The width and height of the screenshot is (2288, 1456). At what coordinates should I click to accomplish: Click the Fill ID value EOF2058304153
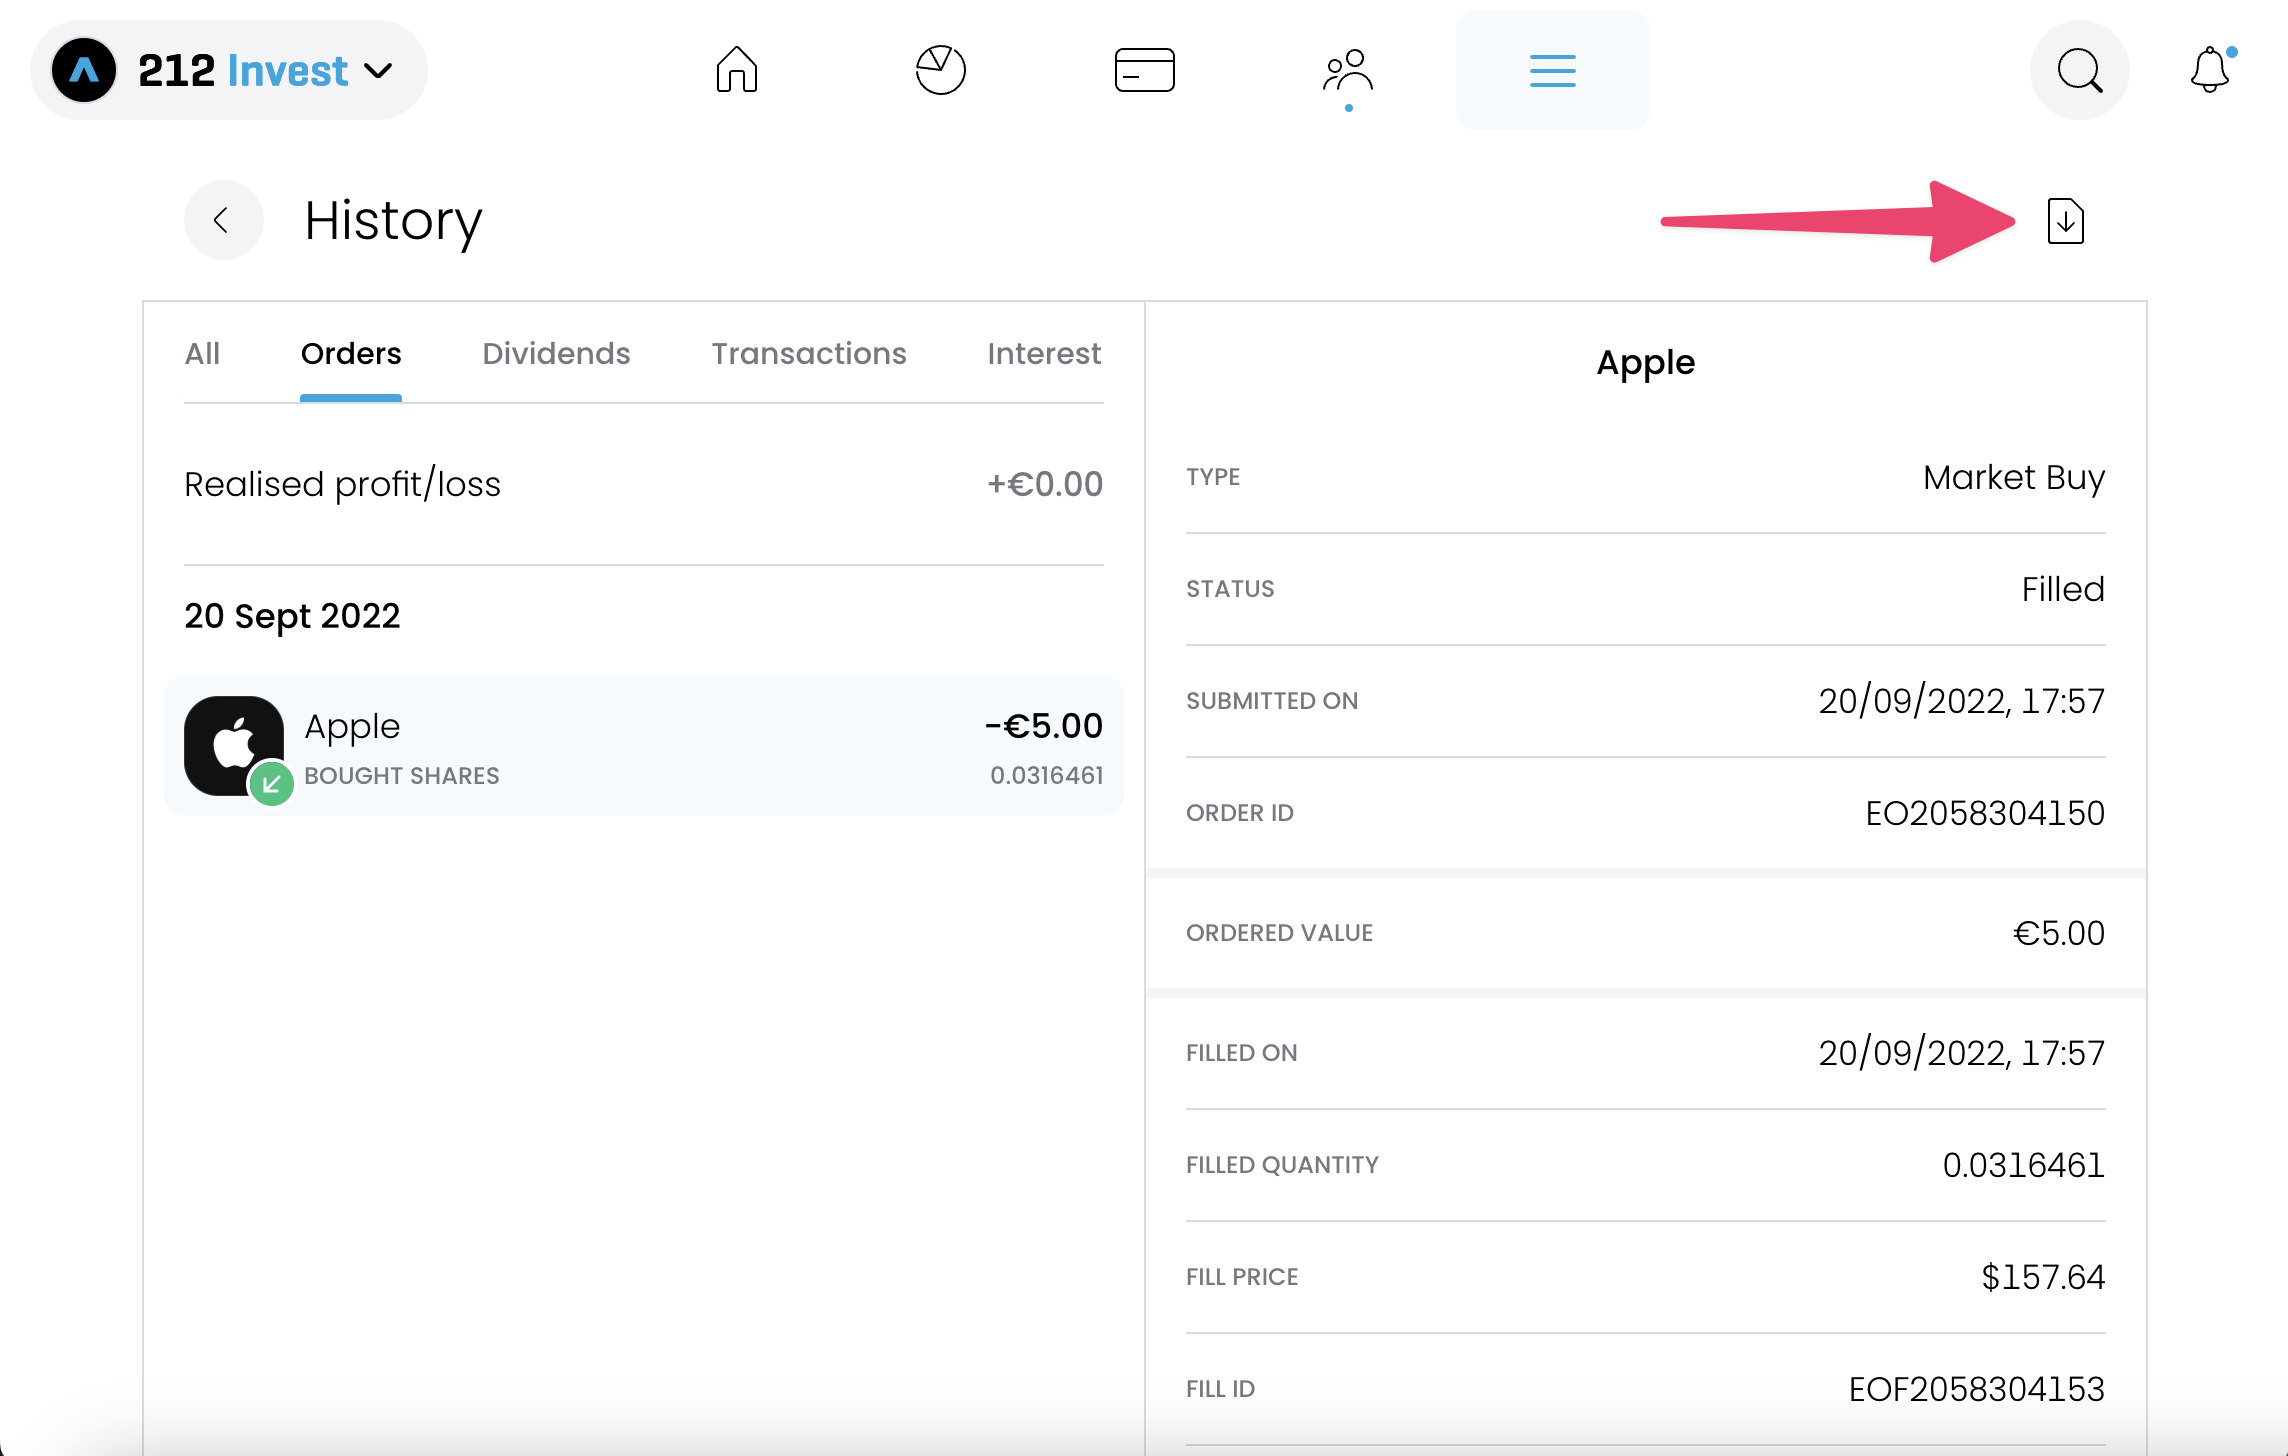click(x=1975, y=1389)
